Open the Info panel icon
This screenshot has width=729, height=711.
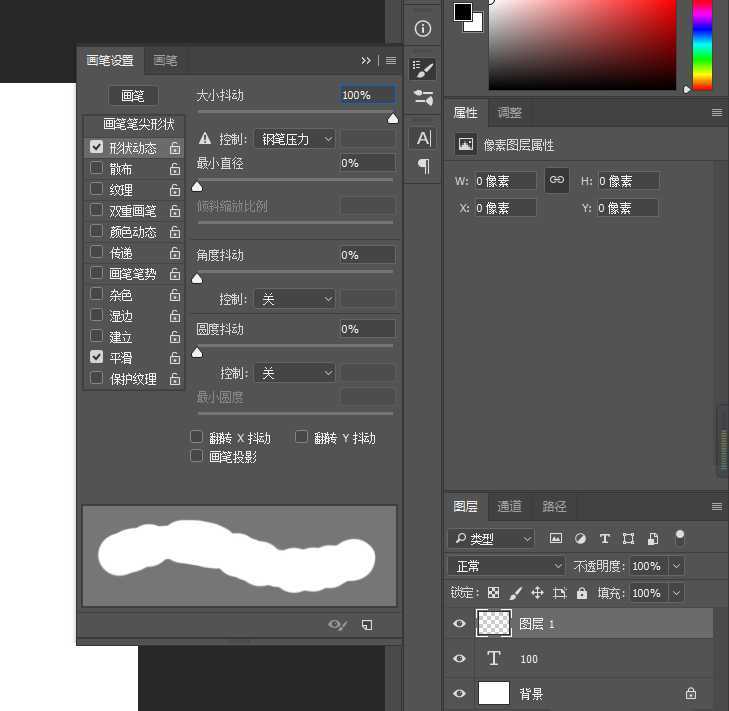423,28
